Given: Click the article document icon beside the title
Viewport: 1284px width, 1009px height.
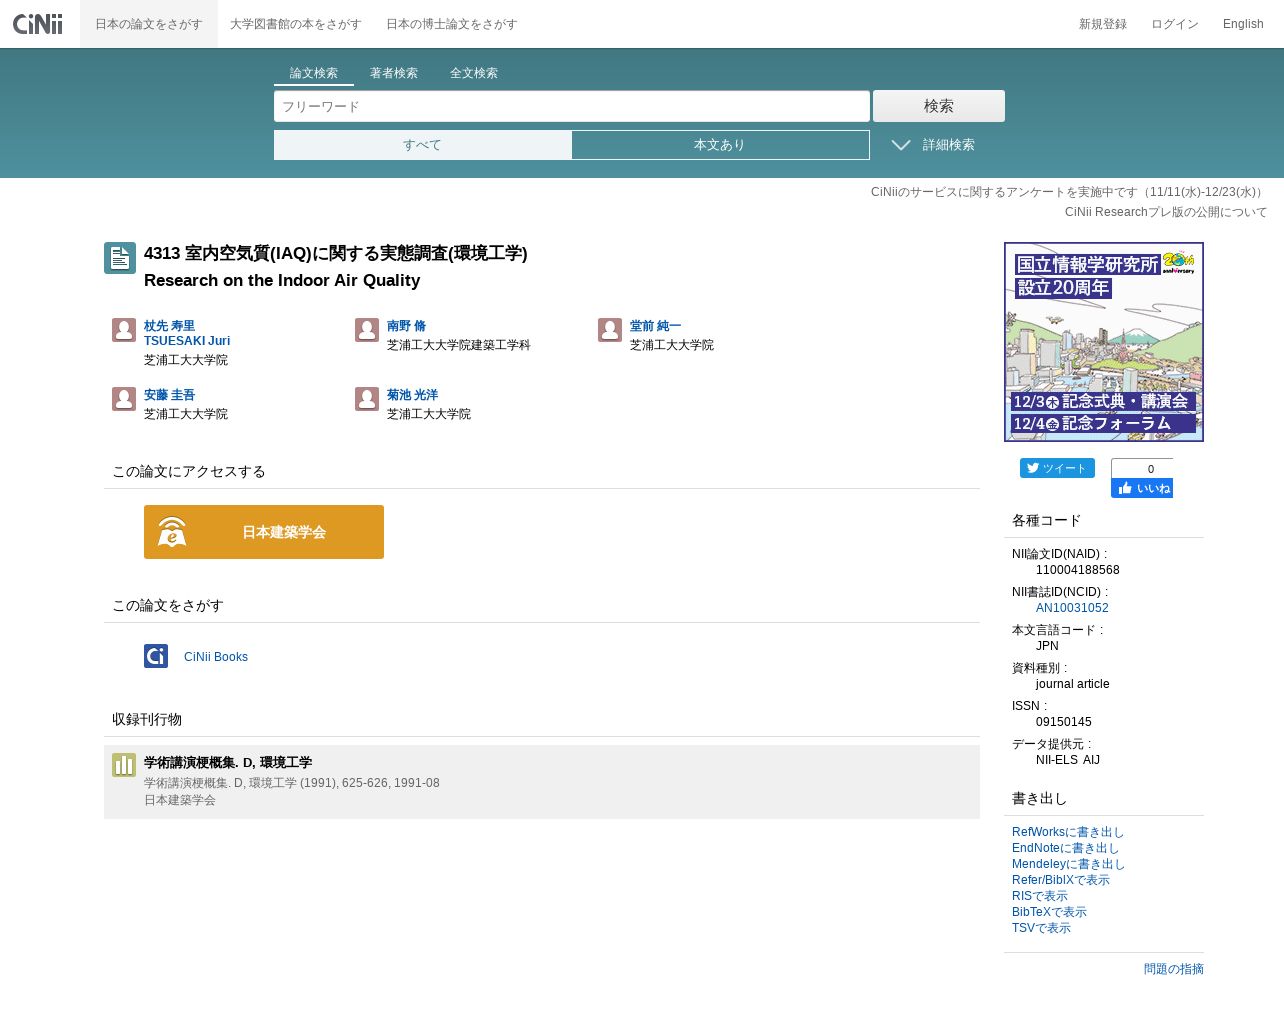Looking at the screenshot, I should pos(120,258).
